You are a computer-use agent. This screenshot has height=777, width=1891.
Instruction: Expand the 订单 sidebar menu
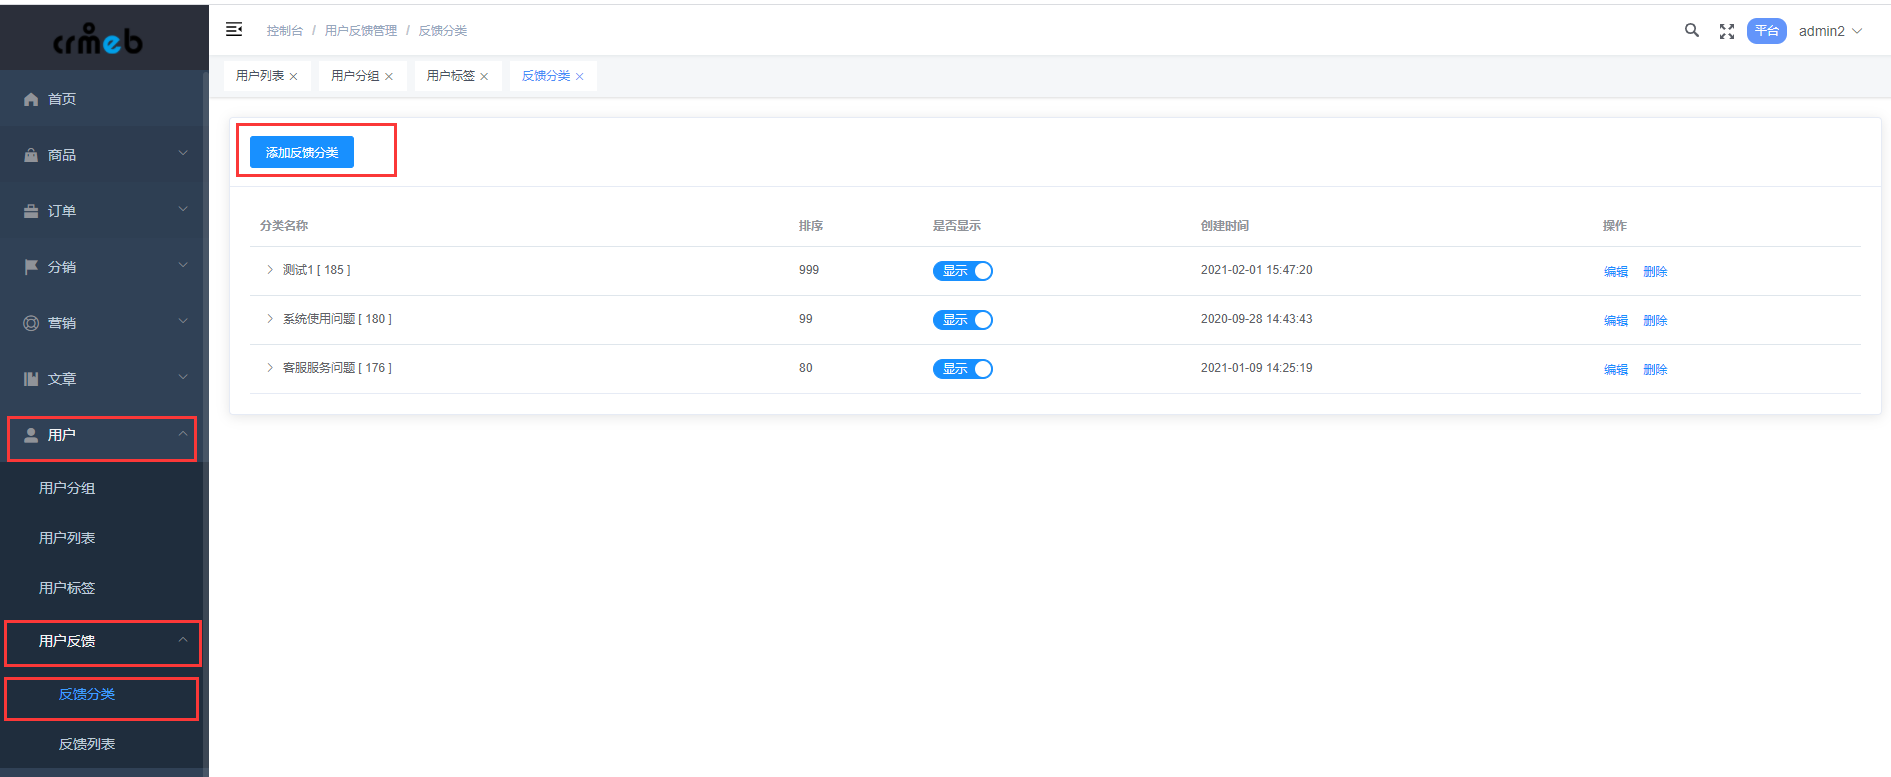(183, 209)
